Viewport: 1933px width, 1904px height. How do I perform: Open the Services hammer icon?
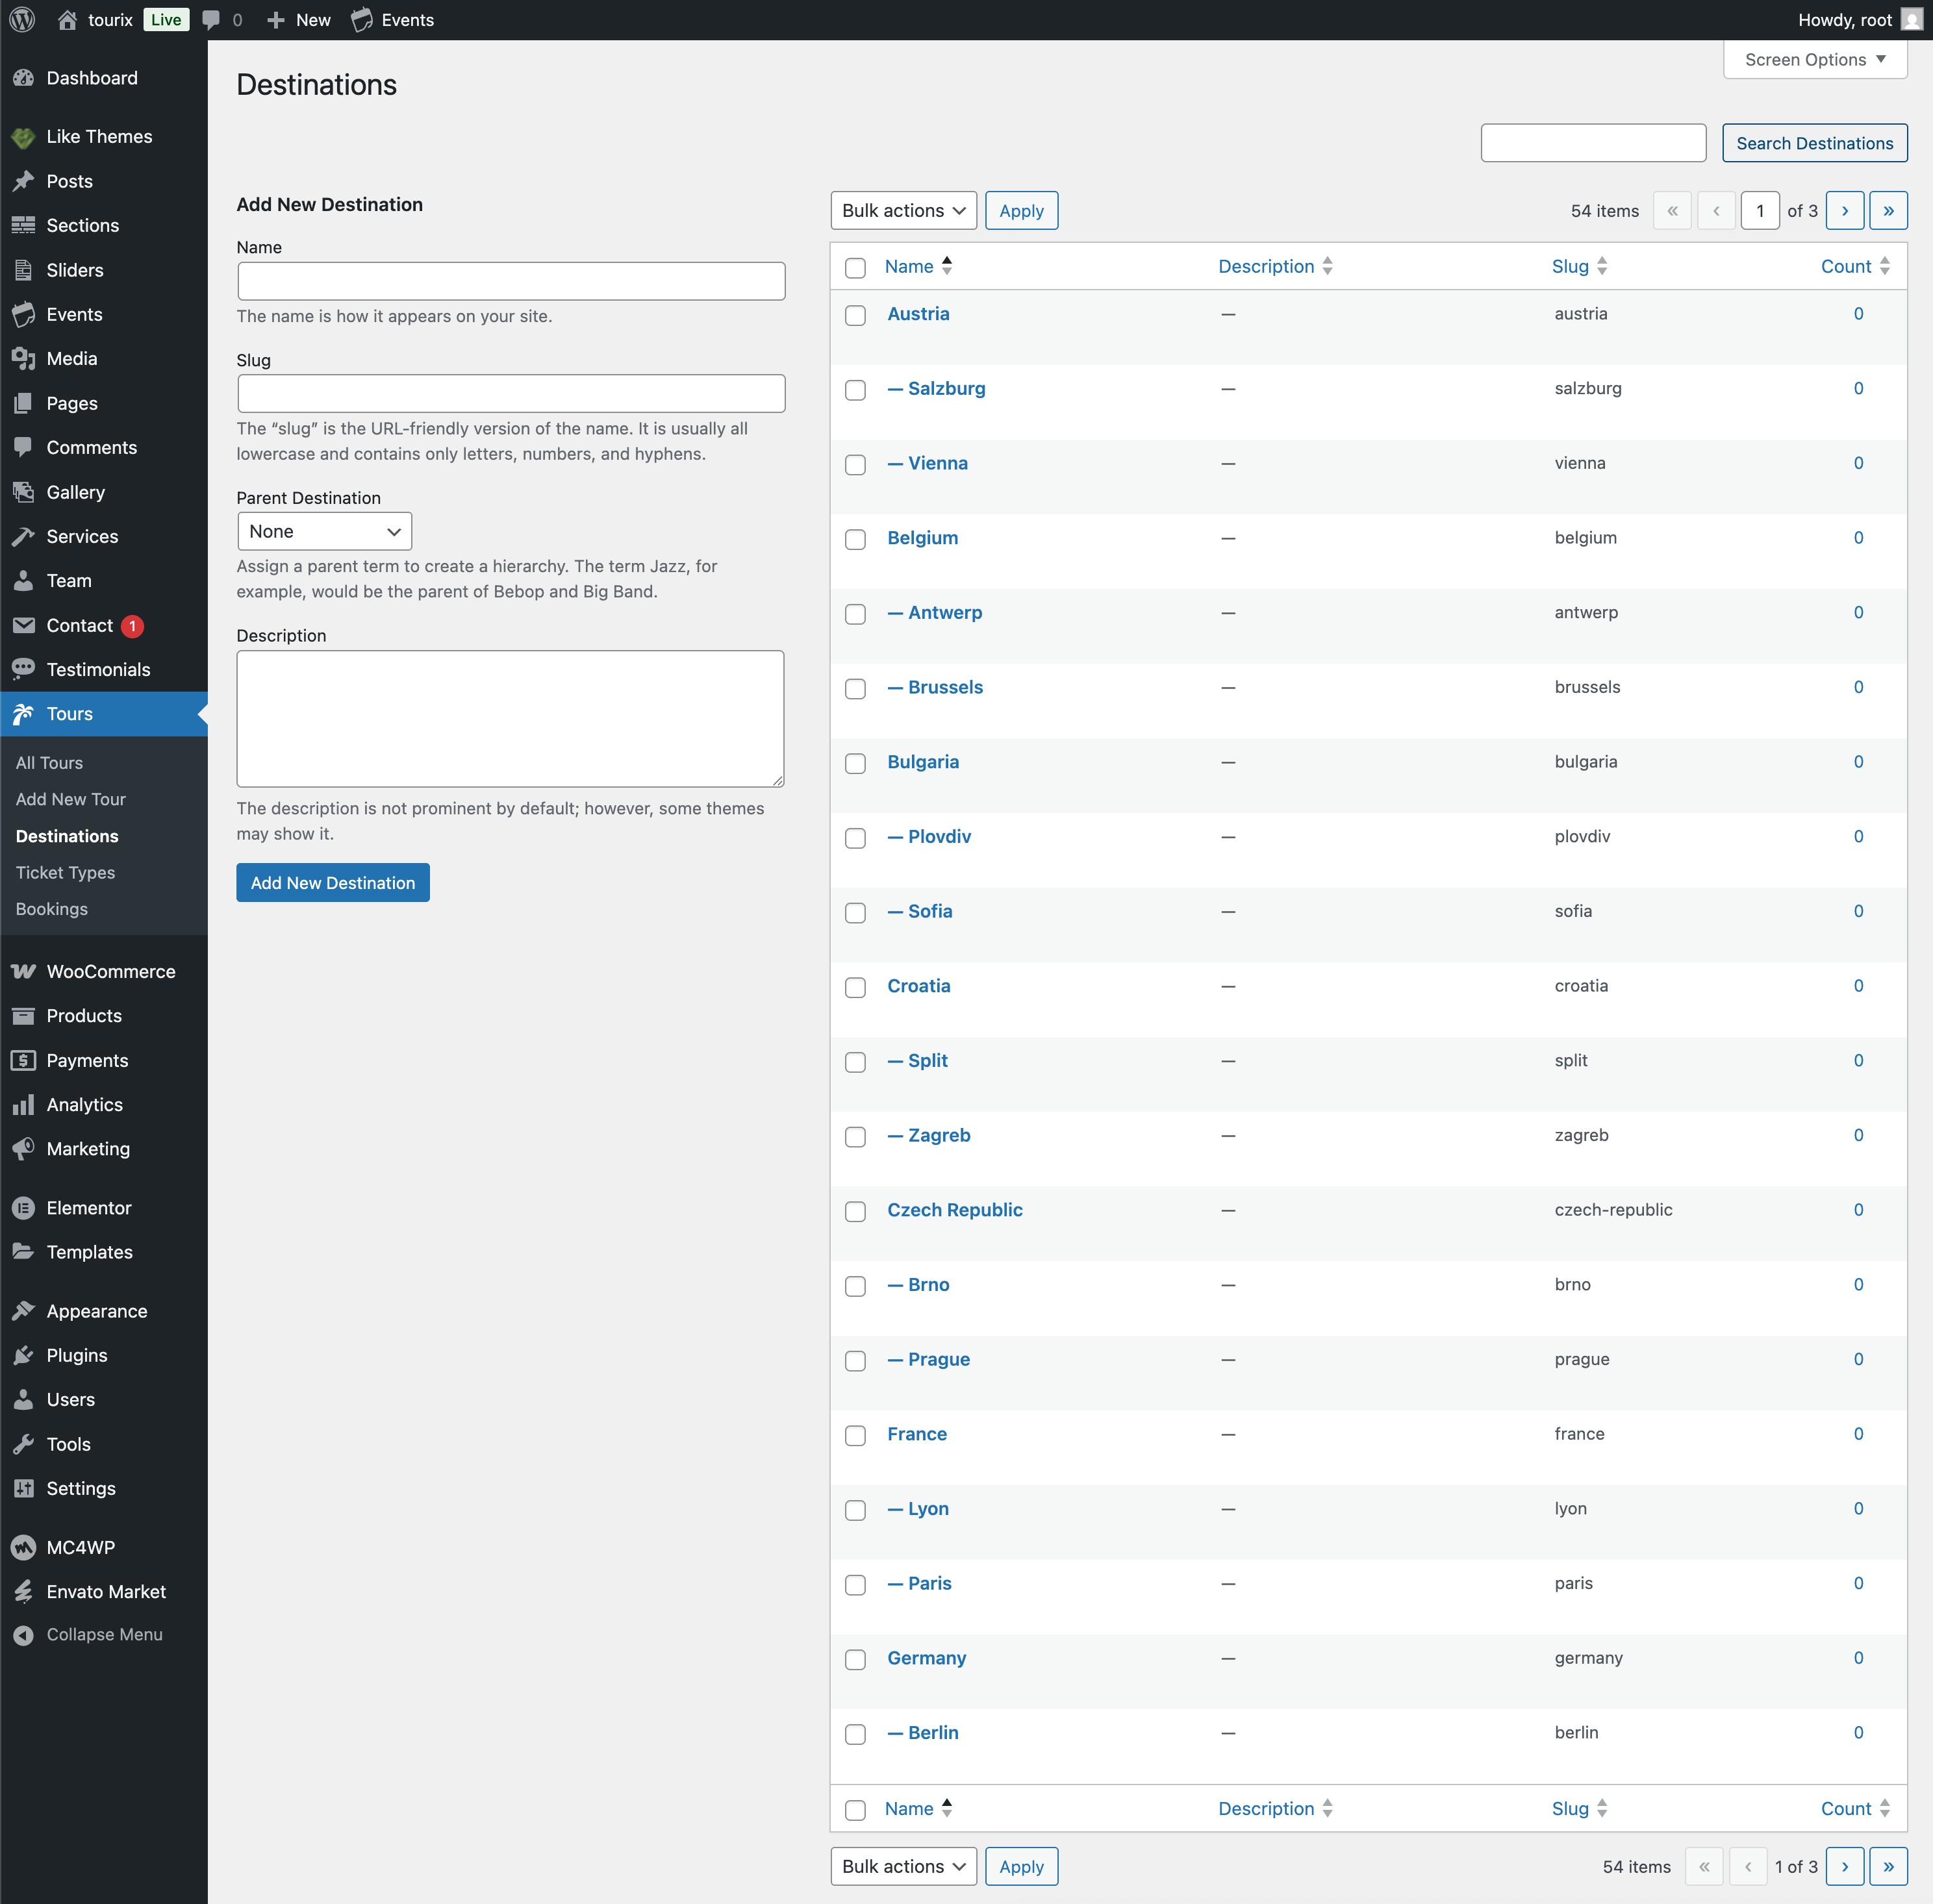24,536
